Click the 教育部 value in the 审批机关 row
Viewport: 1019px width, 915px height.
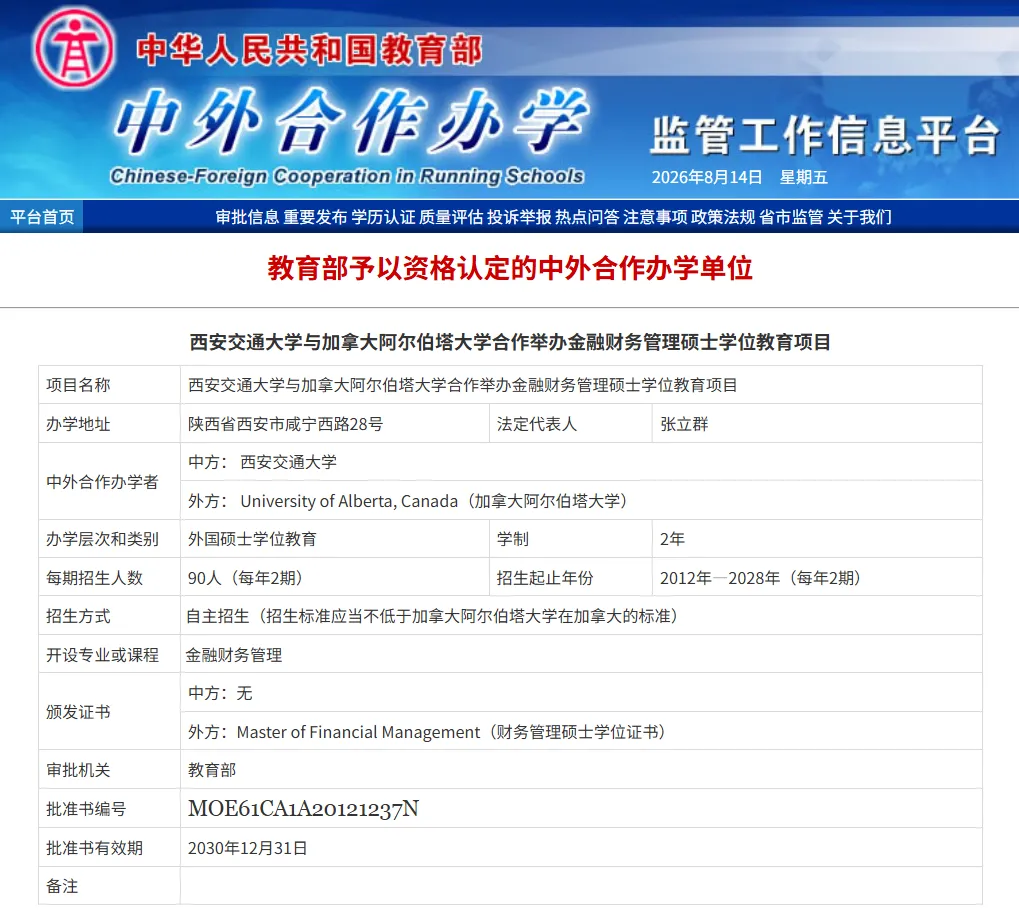point(212,770)
